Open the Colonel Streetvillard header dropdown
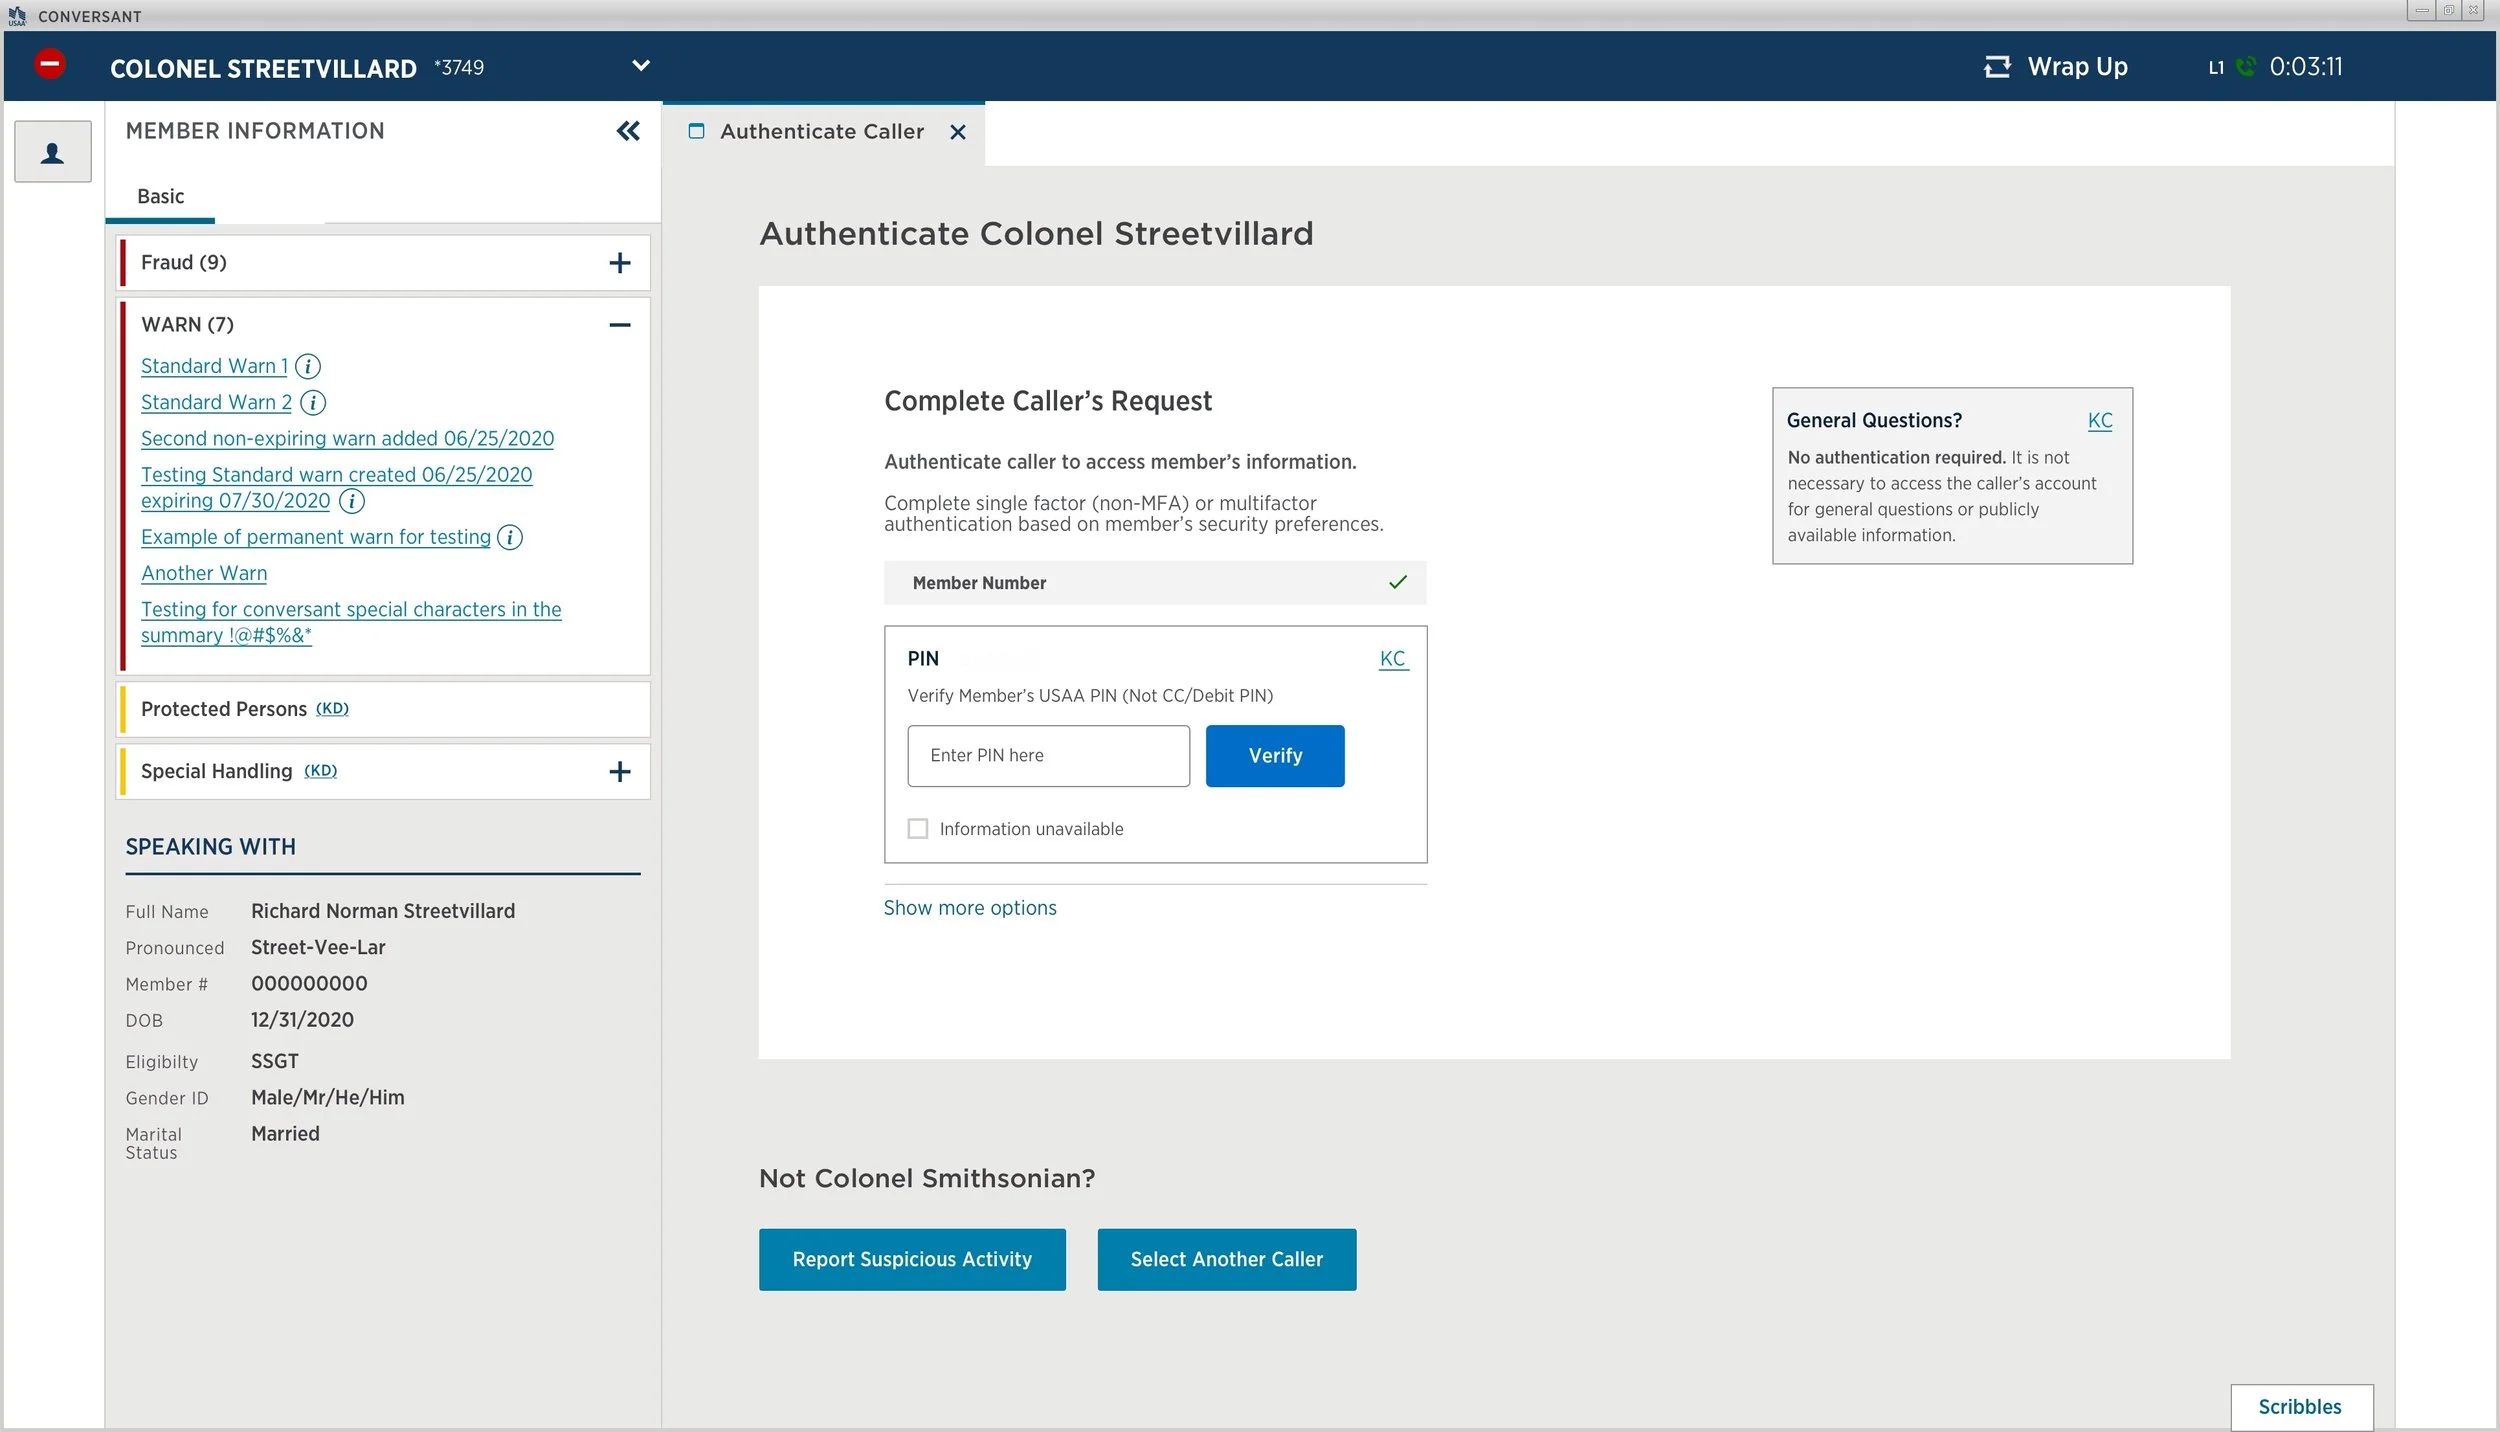 point(641,66)
